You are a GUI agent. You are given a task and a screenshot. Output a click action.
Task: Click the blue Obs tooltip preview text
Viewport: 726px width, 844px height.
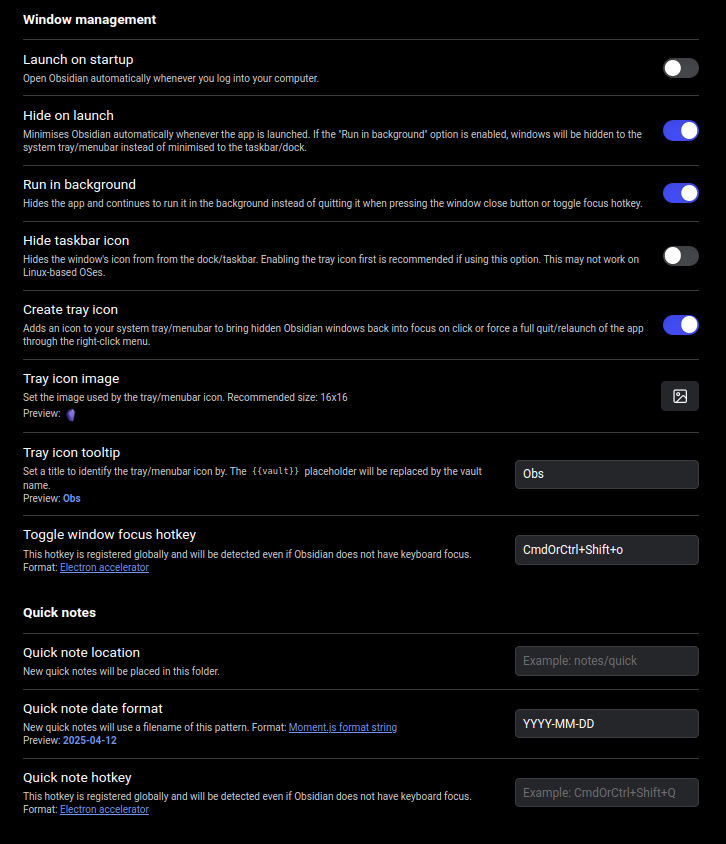tap(72, 498)
